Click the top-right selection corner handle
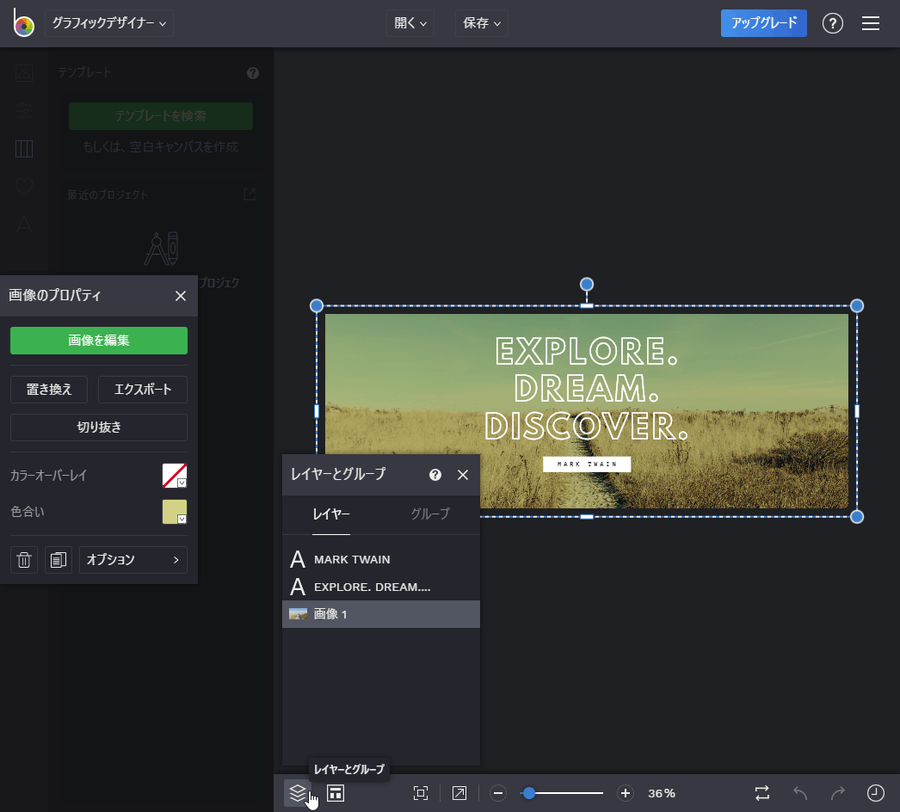Screen dimensions: 900x812 pyautogui.click(x=857, y=306)
